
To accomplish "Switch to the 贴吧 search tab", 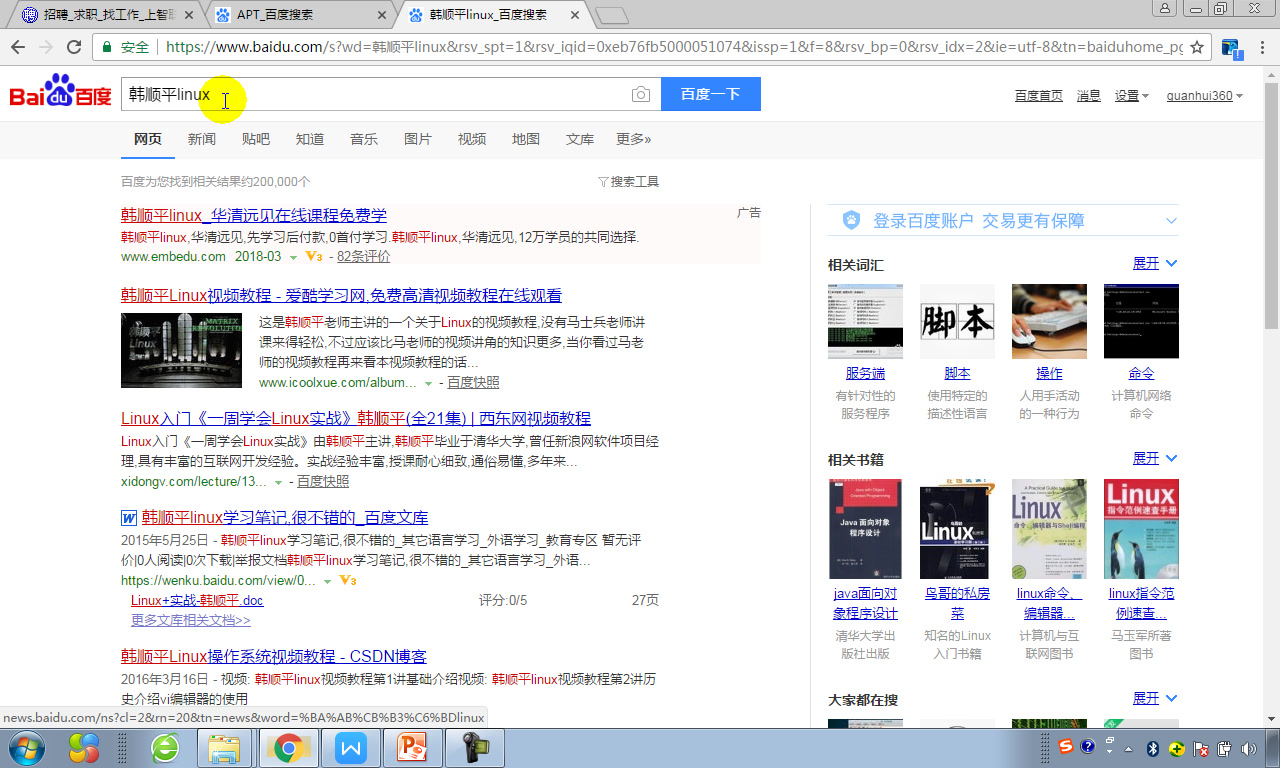I will pyautogui.click(x=256, y=139).
